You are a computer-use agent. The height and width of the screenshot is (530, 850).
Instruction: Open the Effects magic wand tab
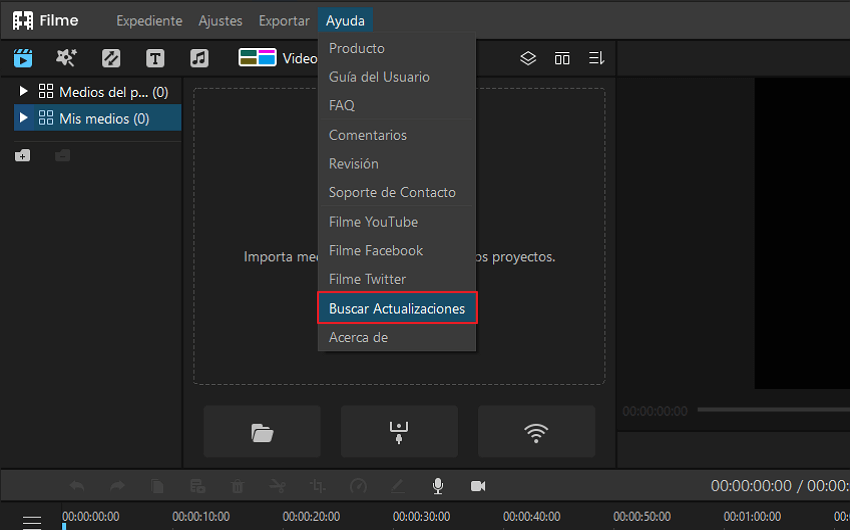coord(66,58)
